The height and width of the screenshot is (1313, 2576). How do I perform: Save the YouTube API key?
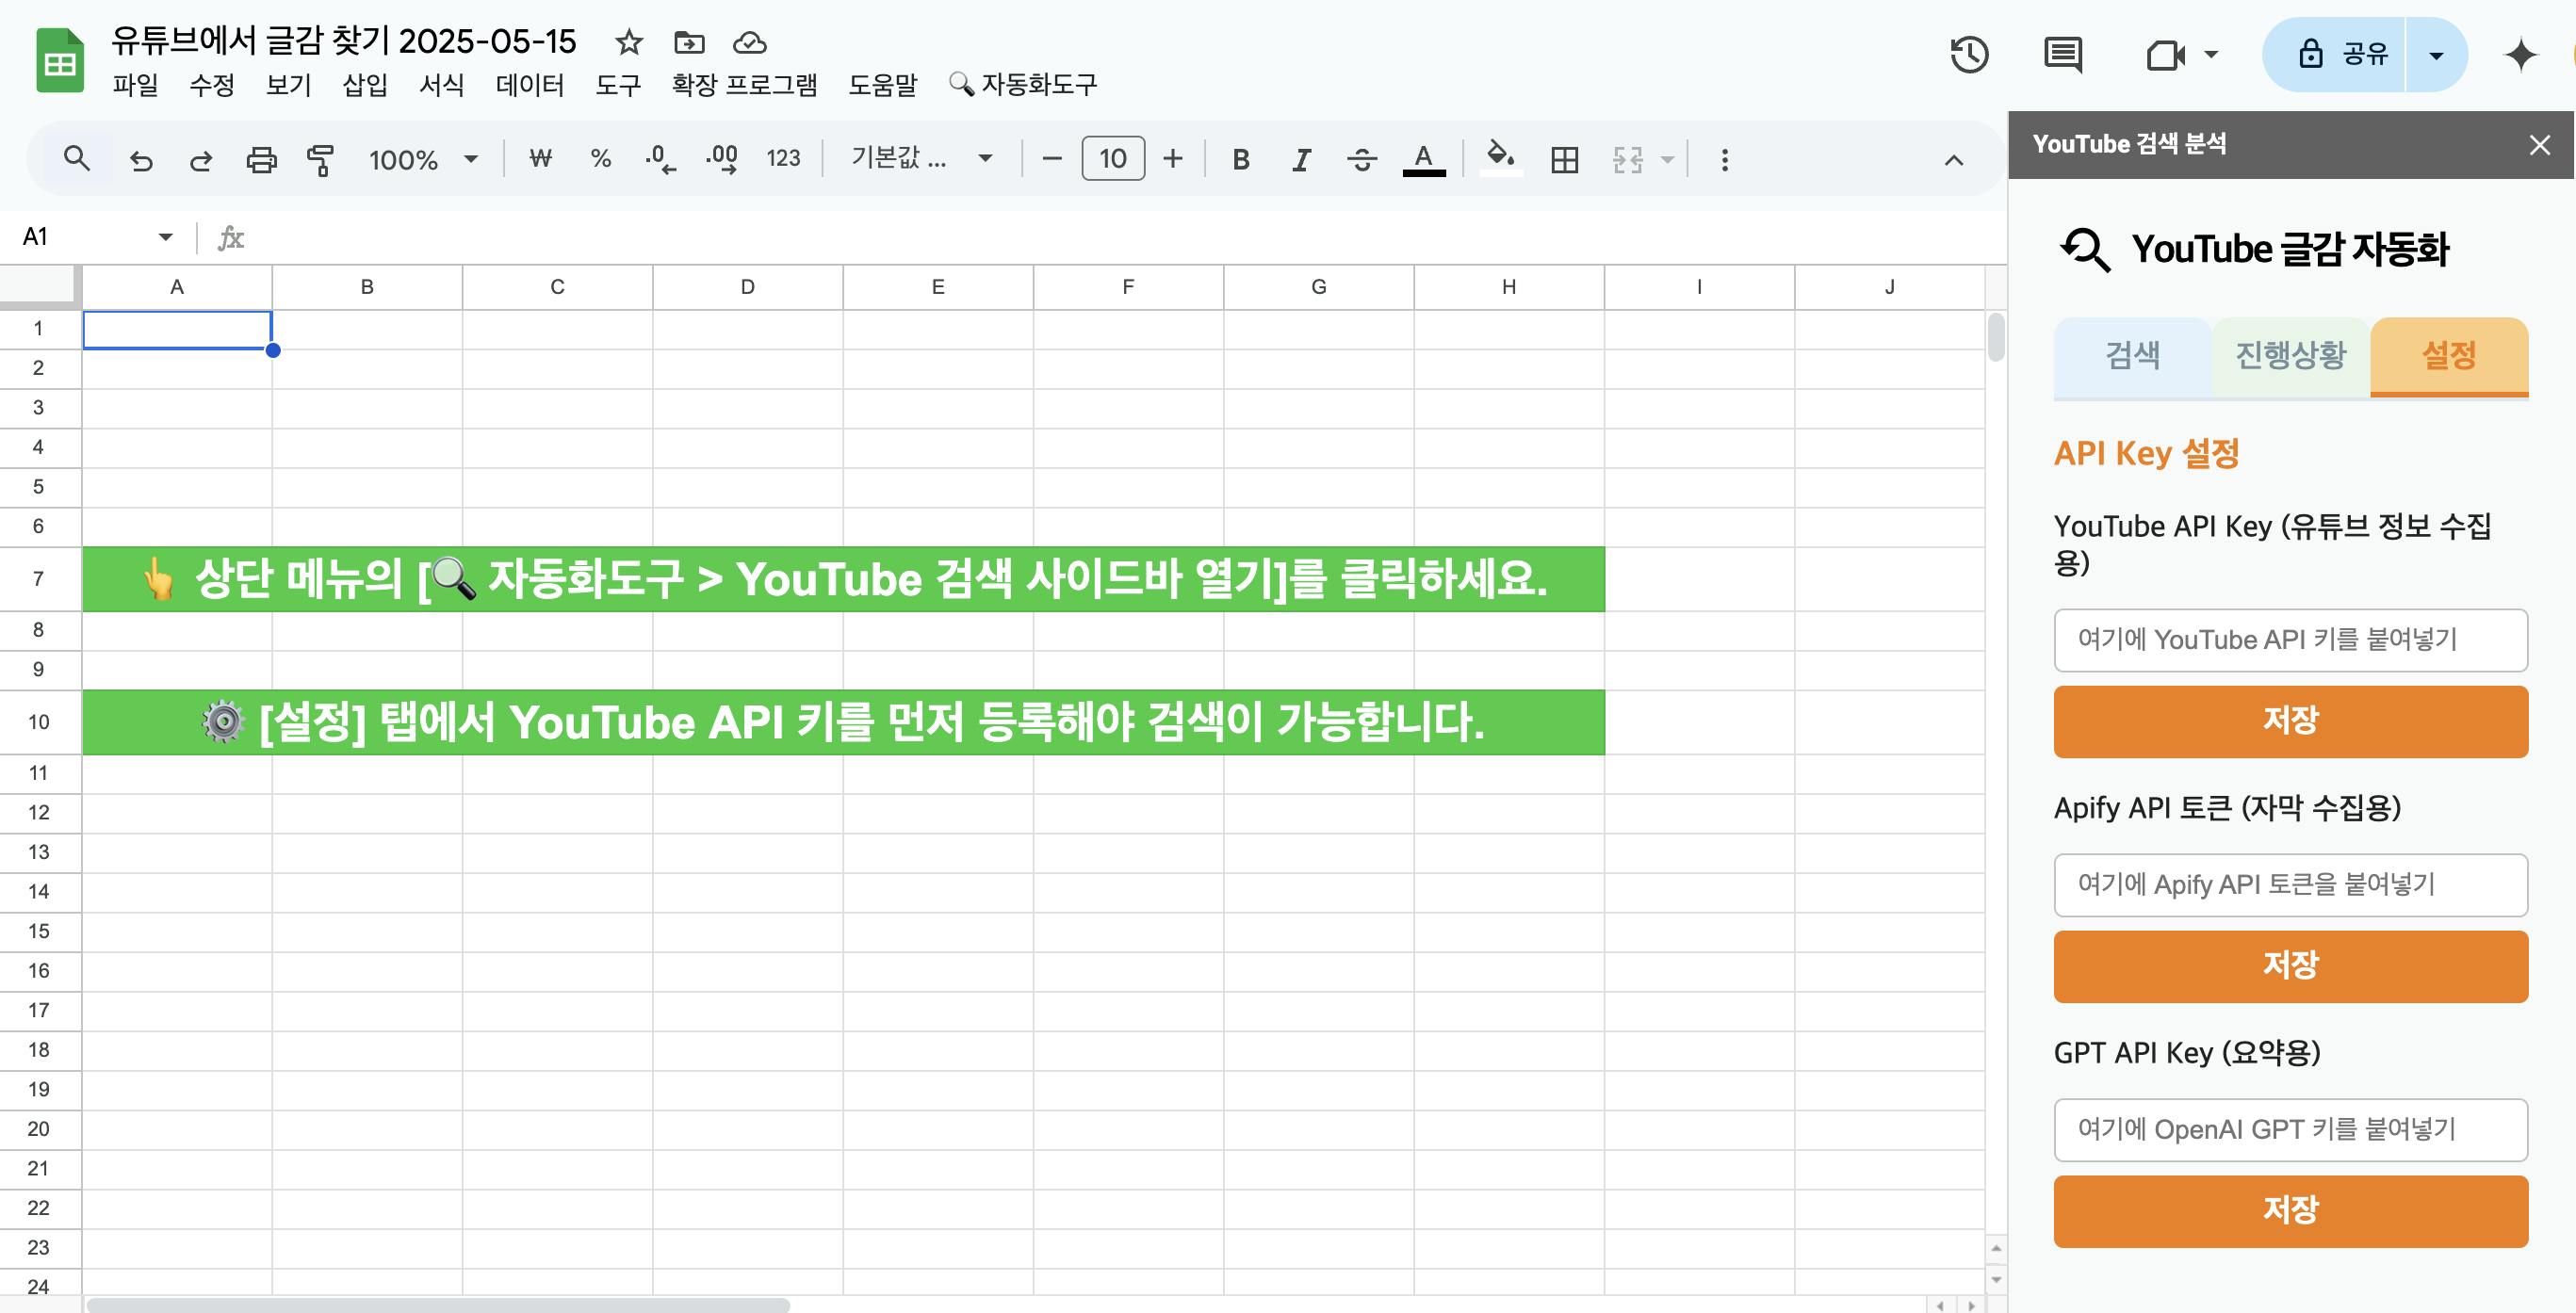[2291, 721]
